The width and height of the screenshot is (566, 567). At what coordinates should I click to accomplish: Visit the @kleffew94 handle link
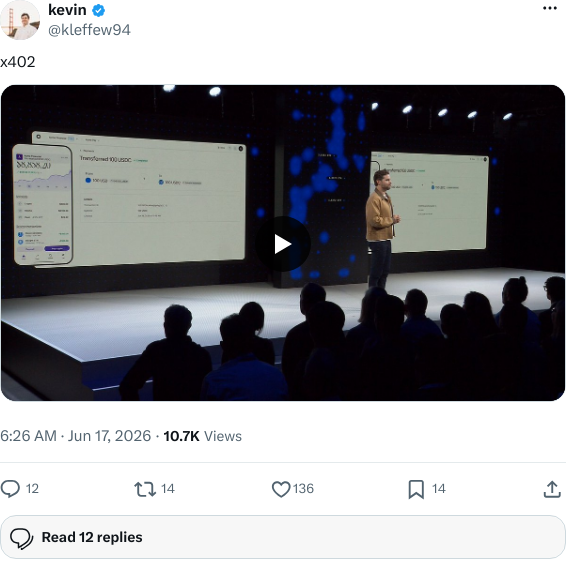(89, 30)
